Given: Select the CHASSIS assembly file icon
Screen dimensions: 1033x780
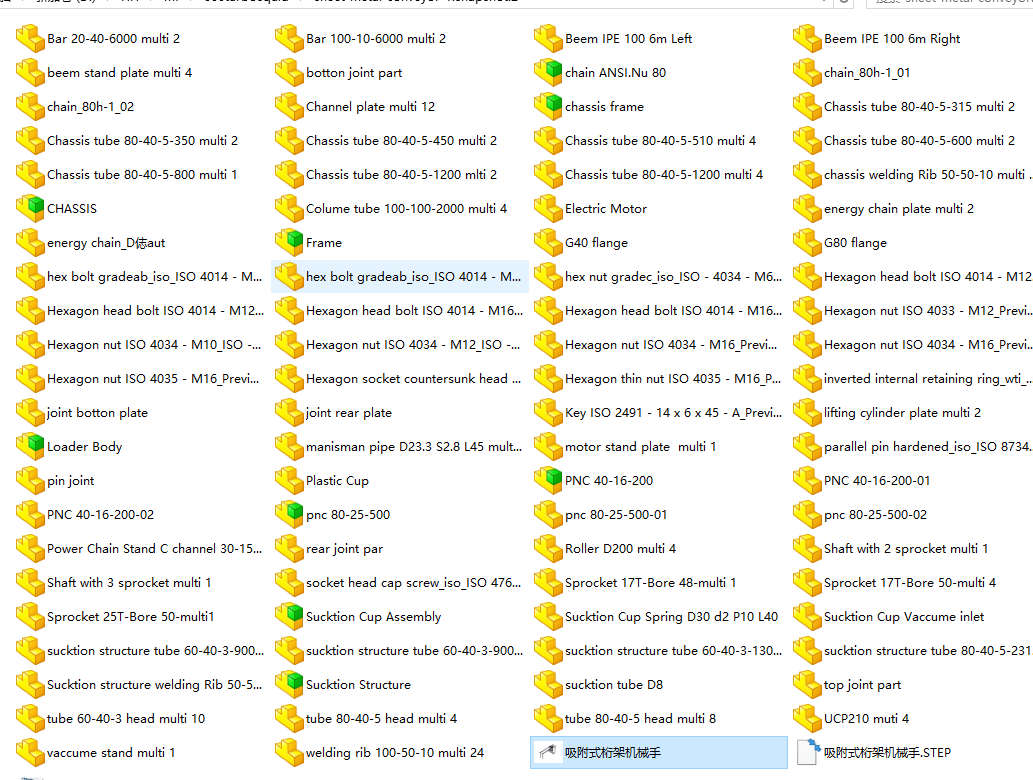Looking at the screenshot, I should pyautogui.click(x=30, y=209).
